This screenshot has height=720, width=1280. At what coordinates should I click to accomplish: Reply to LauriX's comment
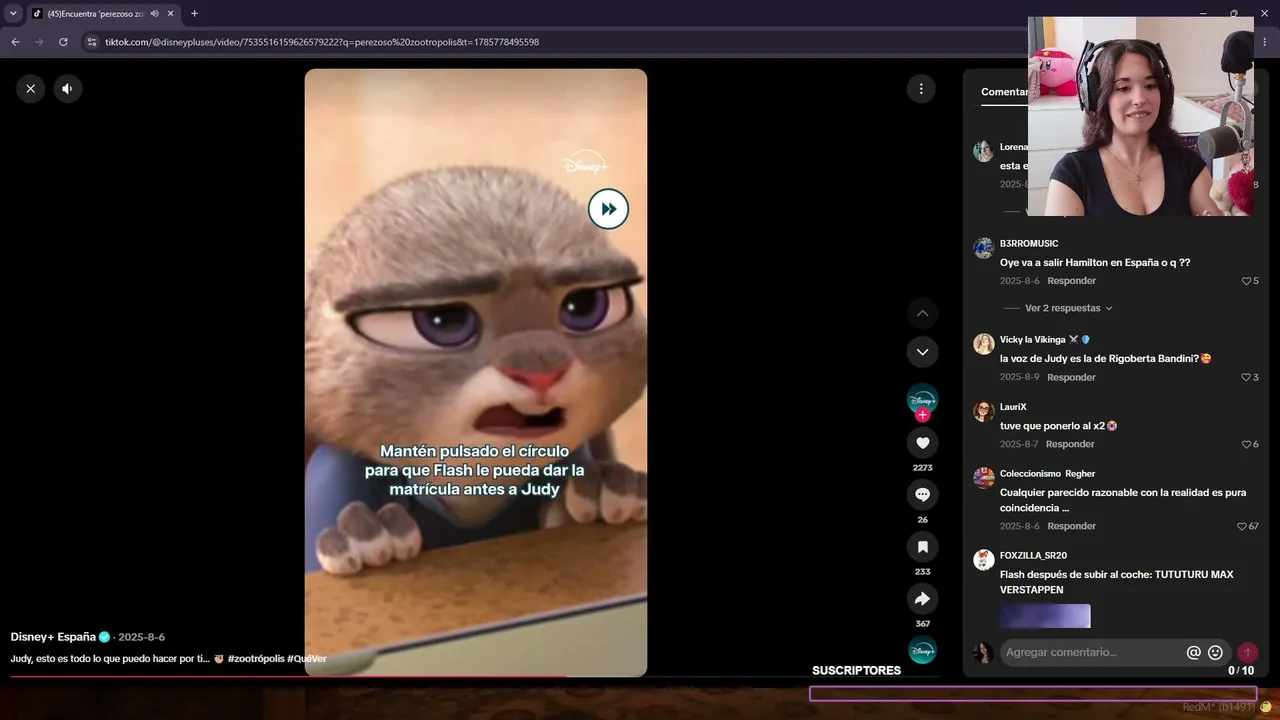coord(1070,444)
